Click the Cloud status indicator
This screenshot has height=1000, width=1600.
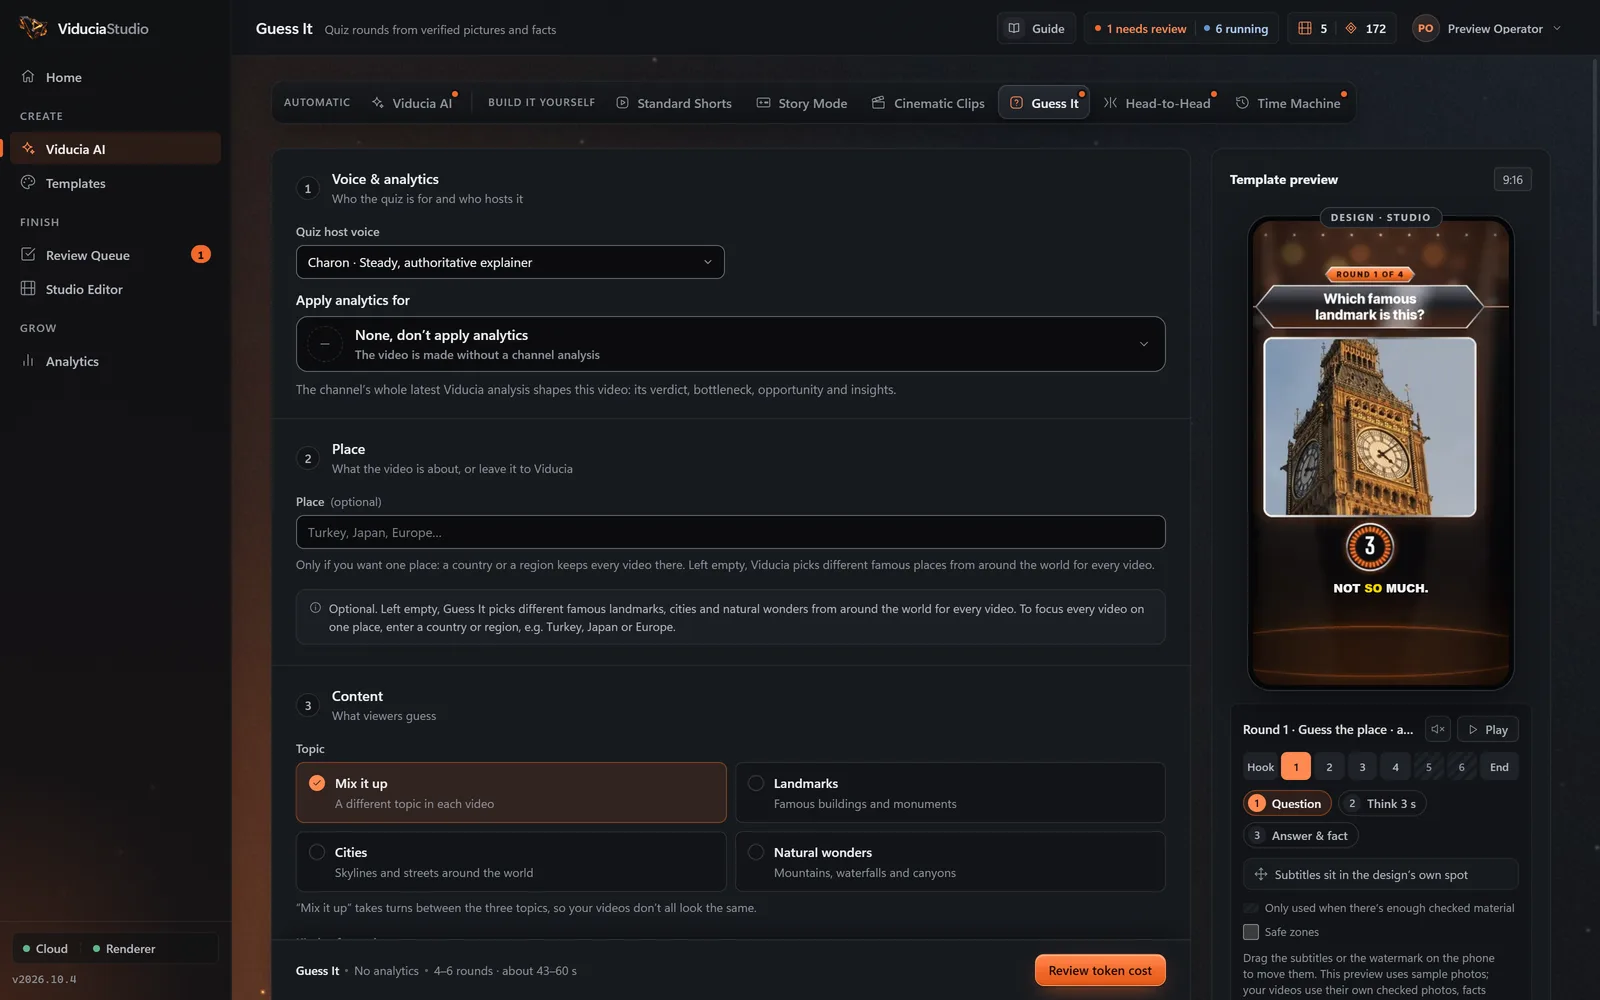coord(45,948)
